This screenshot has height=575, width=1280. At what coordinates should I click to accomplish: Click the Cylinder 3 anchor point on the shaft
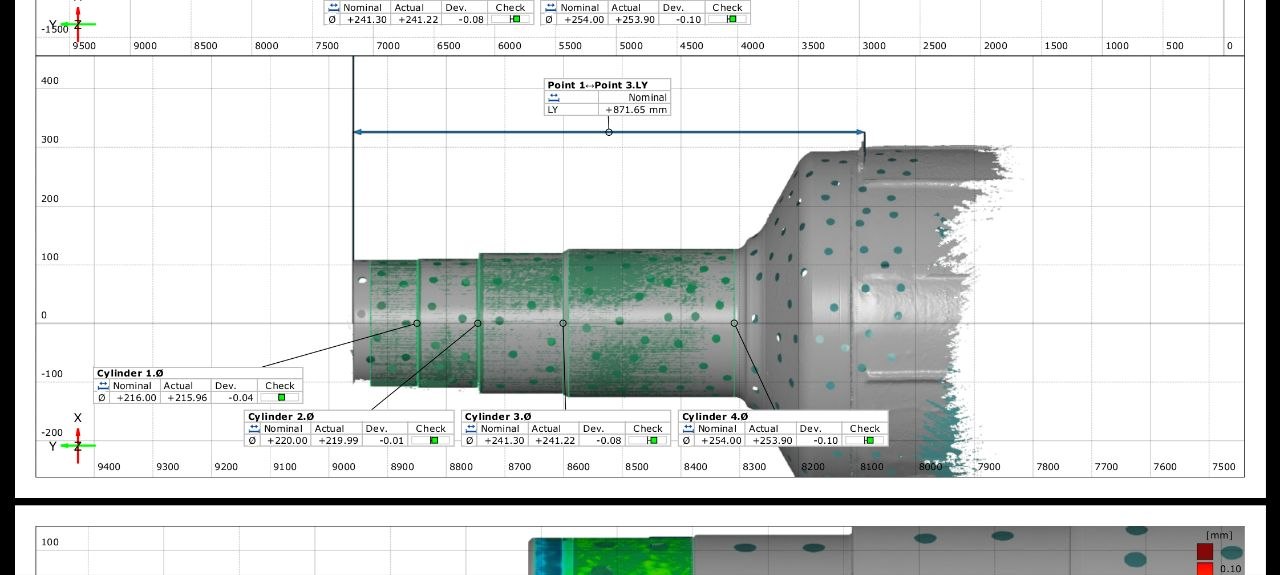pos(563,323)
